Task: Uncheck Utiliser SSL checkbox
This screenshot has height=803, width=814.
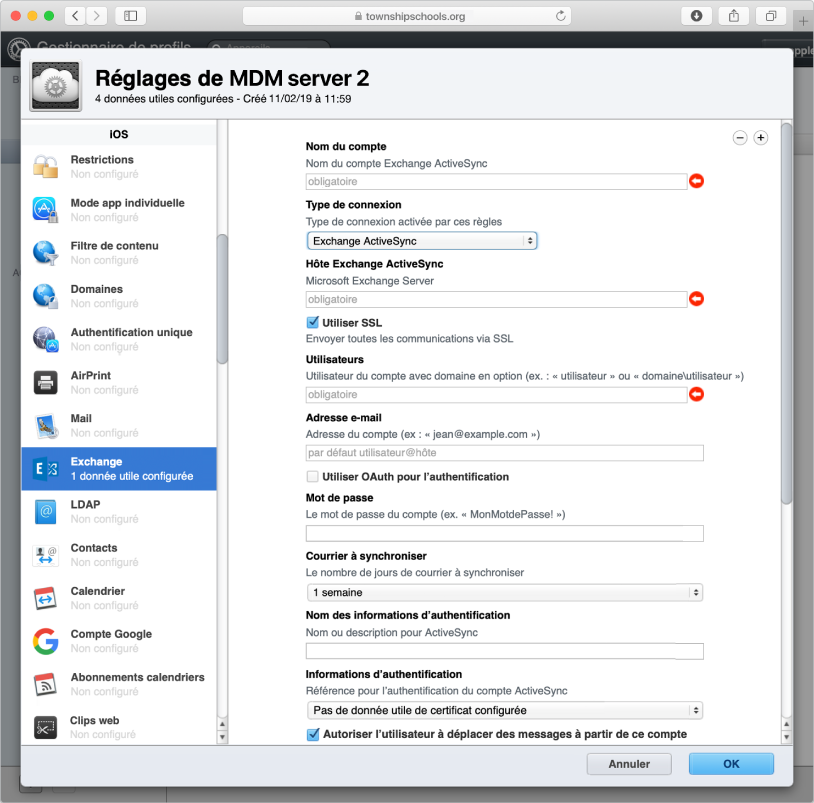Action: coord(313,322)
